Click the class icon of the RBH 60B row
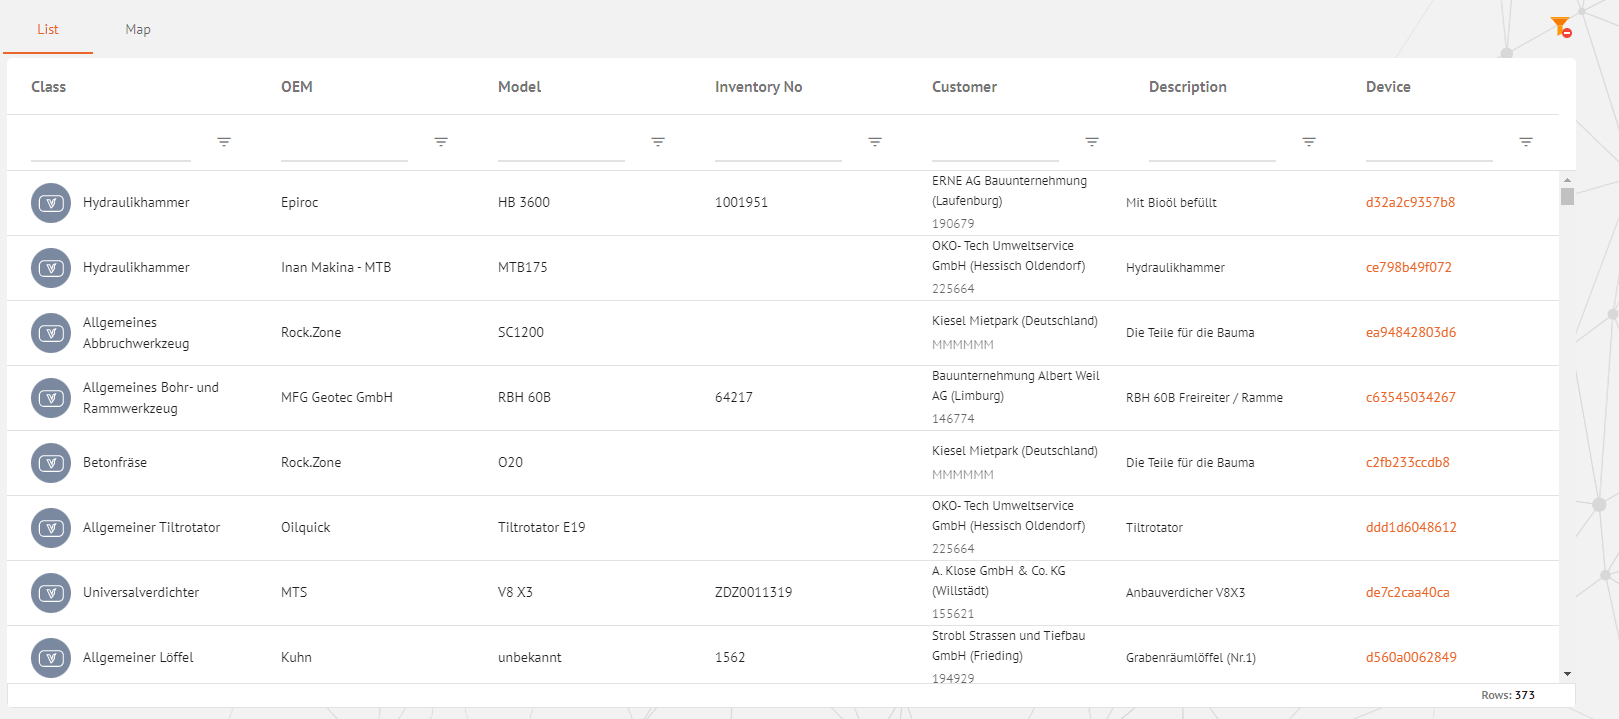1619x719 pixels. (51, 398)
